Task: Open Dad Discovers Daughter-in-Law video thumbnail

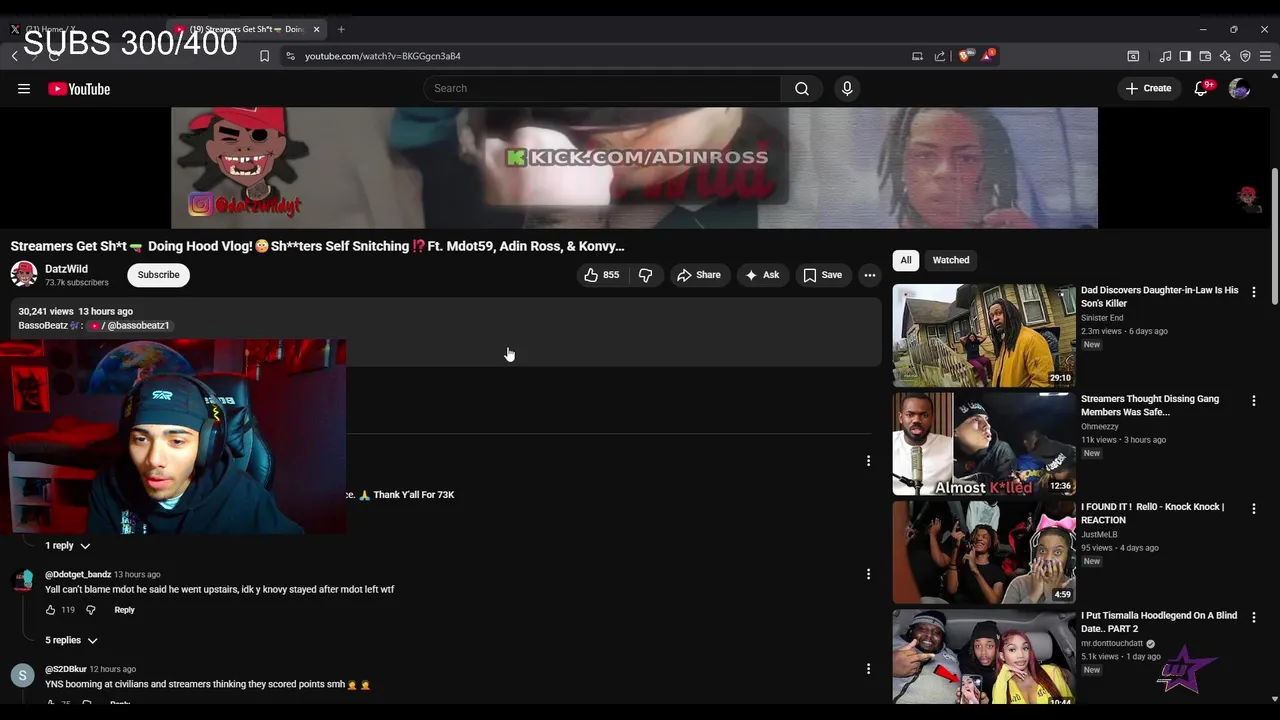Action: click(984, 336)
